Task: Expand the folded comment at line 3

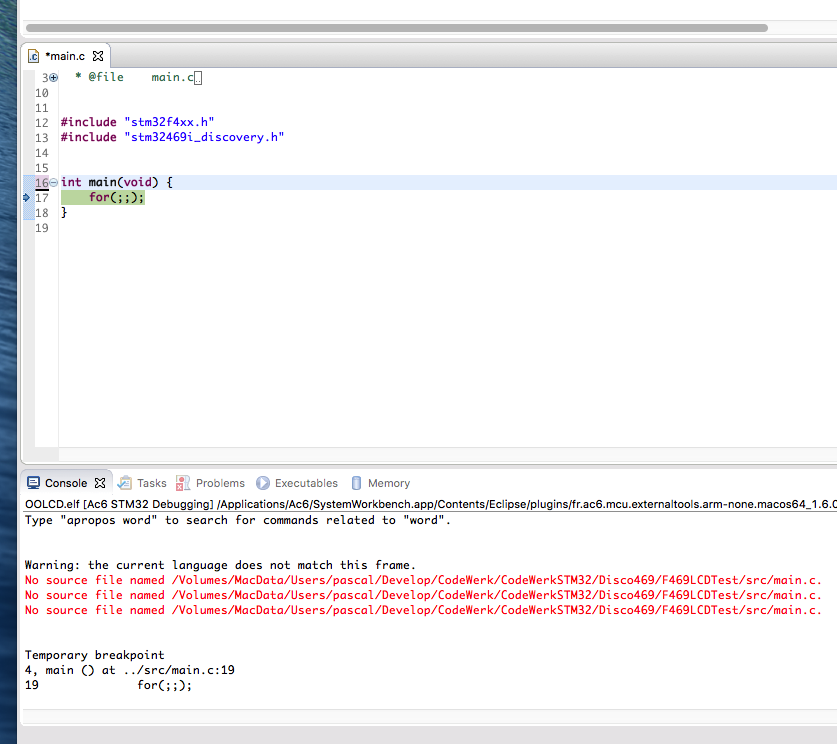Action: (54, 77)
